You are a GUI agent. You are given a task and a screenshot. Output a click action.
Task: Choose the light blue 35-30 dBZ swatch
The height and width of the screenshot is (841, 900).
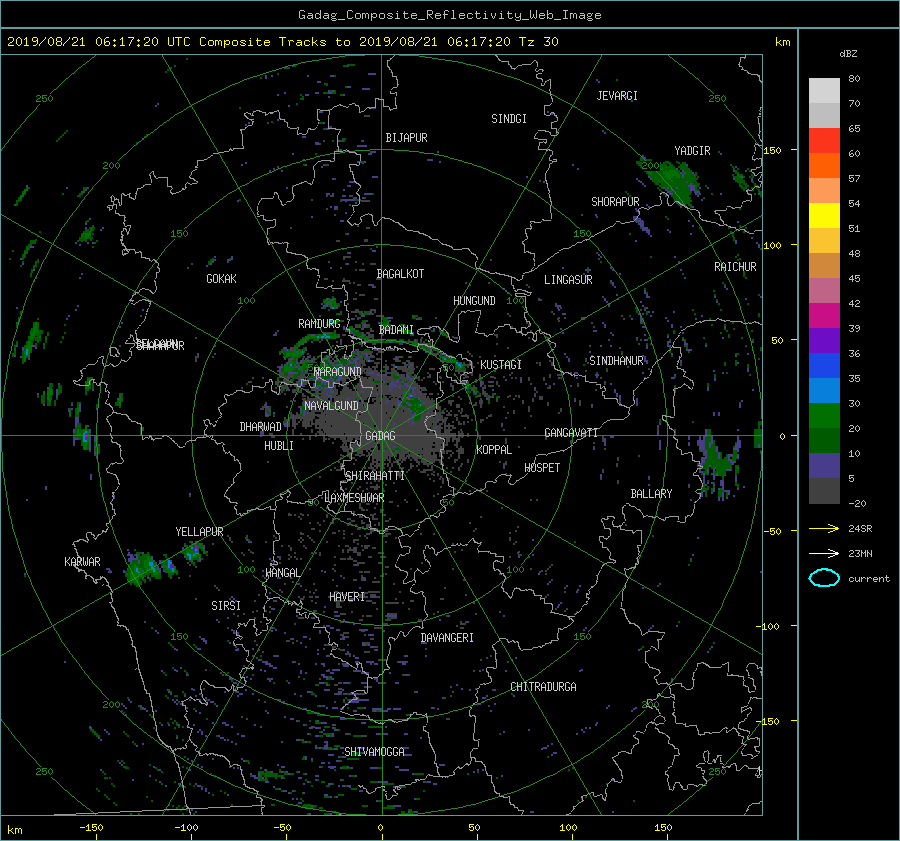tap(824, 391)
